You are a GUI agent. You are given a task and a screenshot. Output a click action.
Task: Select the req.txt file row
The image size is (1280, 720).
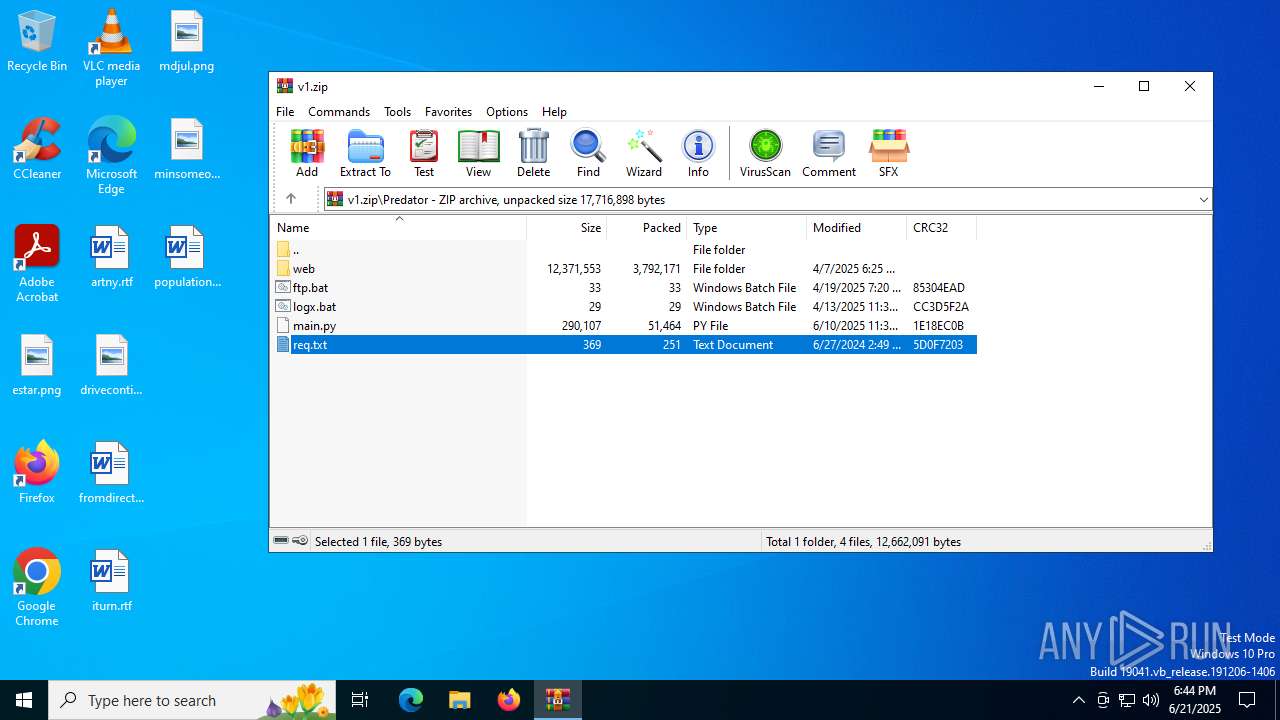pyautogui.click(x=624, y=345)
